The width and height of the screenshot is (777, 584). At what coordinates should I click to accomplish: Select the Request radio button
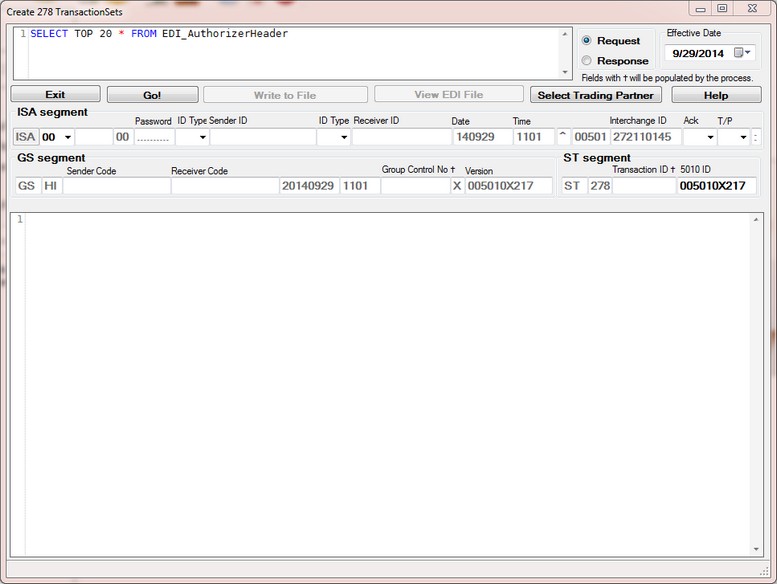coord(587,41)
